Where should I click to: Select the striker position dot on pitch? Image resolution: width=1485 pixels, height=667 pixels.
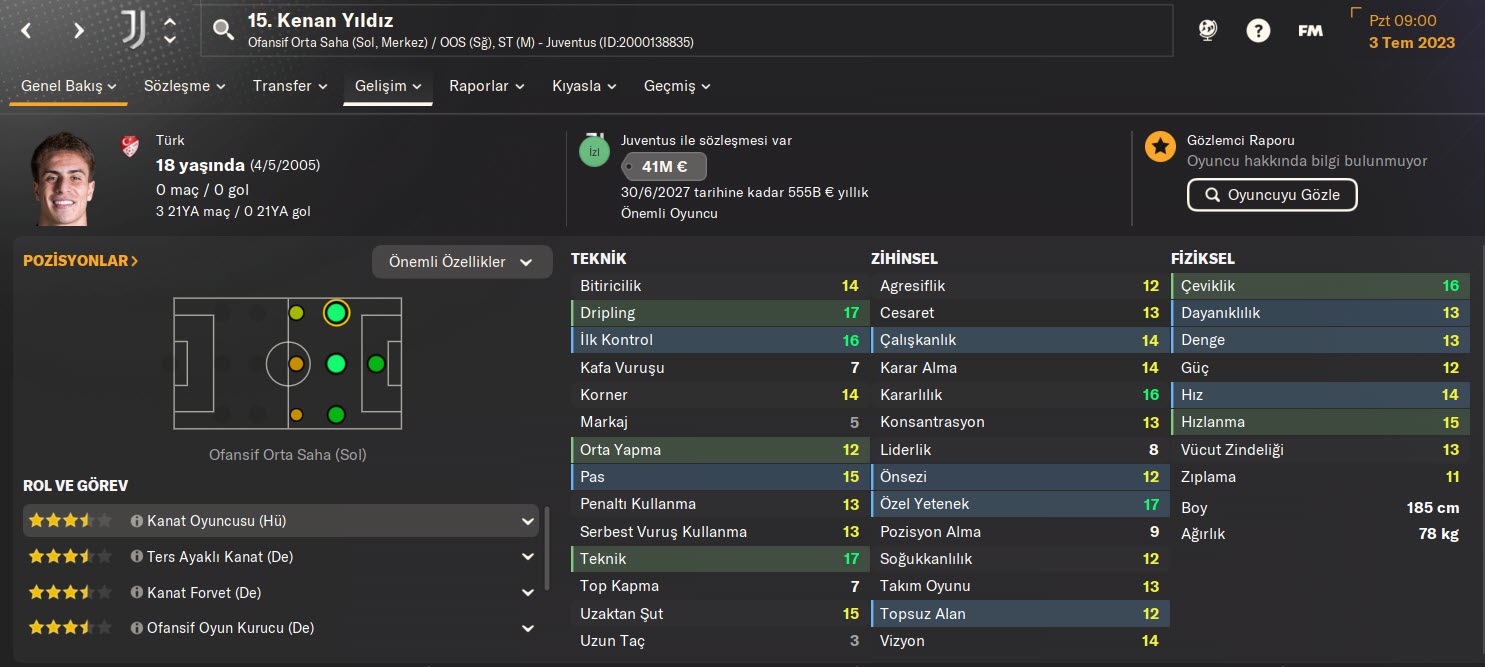(376, 364)
